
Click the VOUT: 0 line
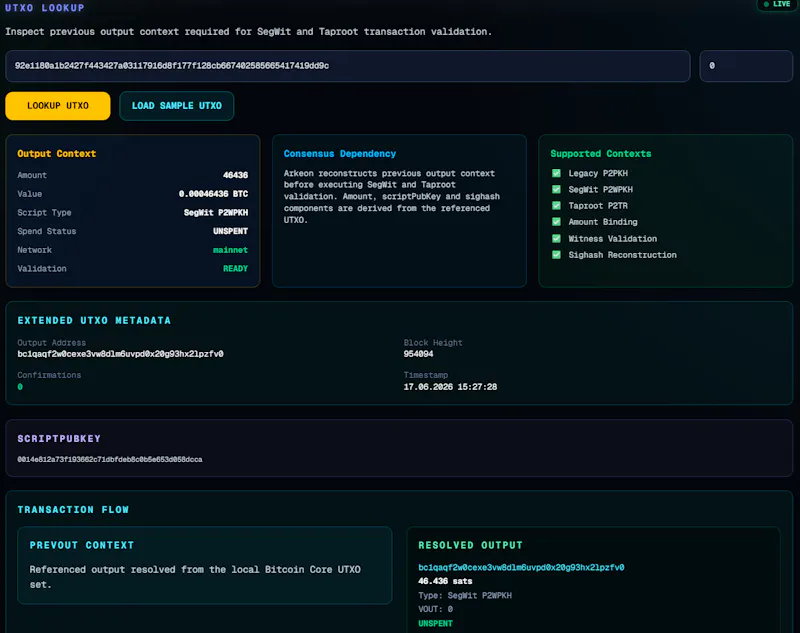pos(435,609)
